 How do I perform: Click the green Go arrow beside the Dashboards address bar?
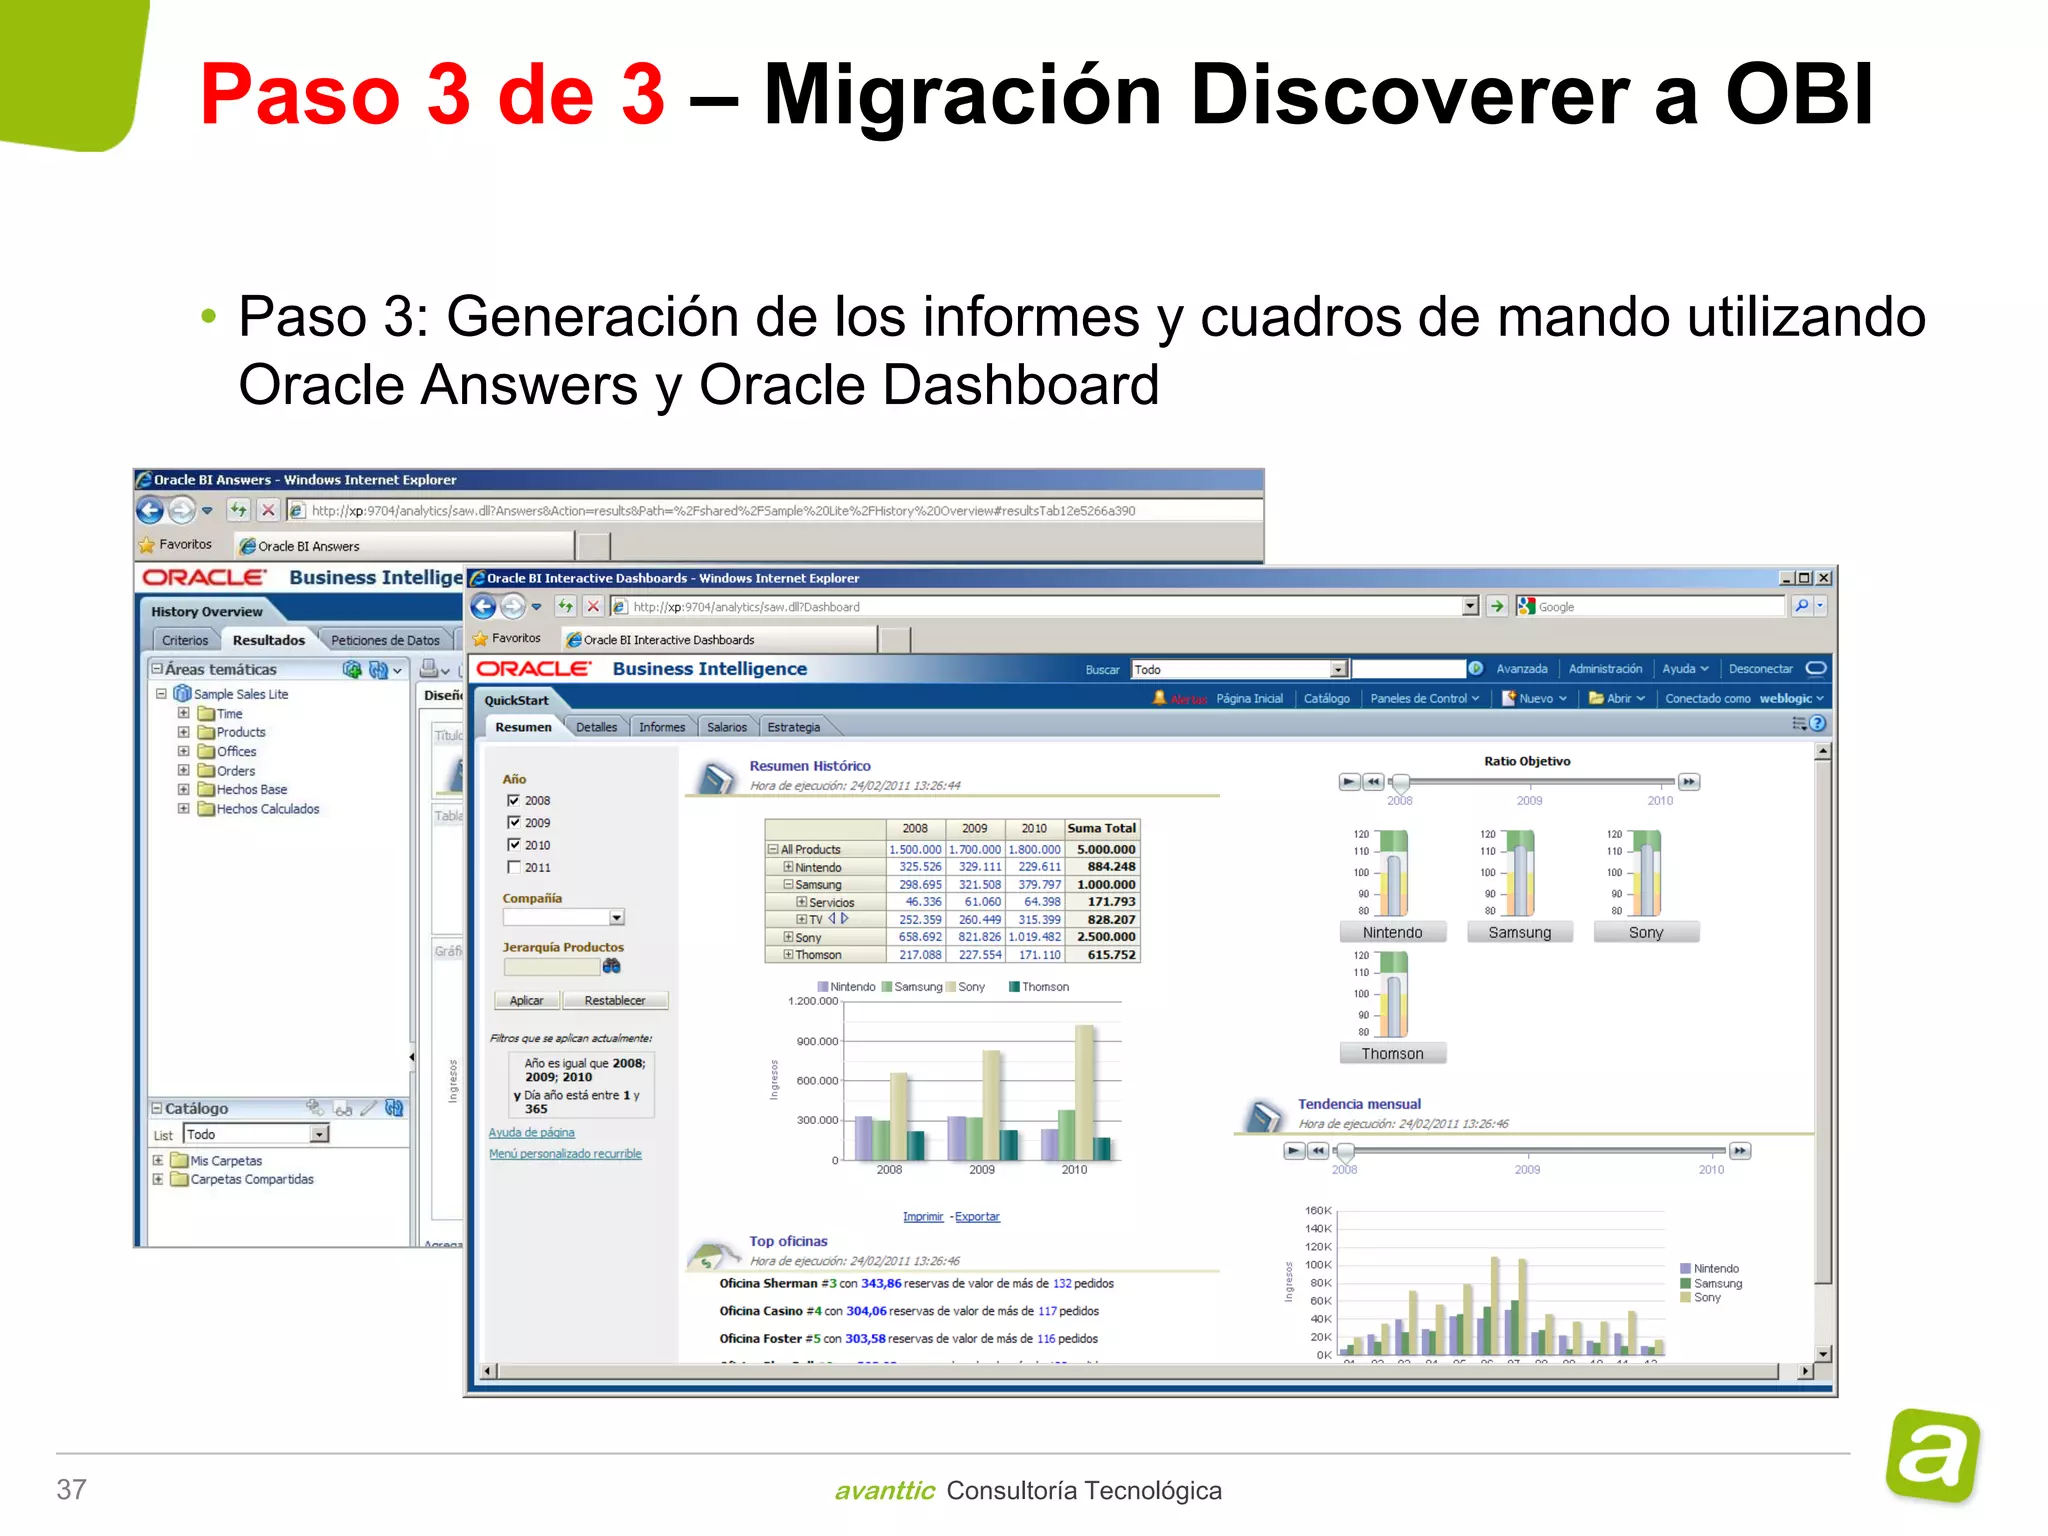coord(1496,606)
